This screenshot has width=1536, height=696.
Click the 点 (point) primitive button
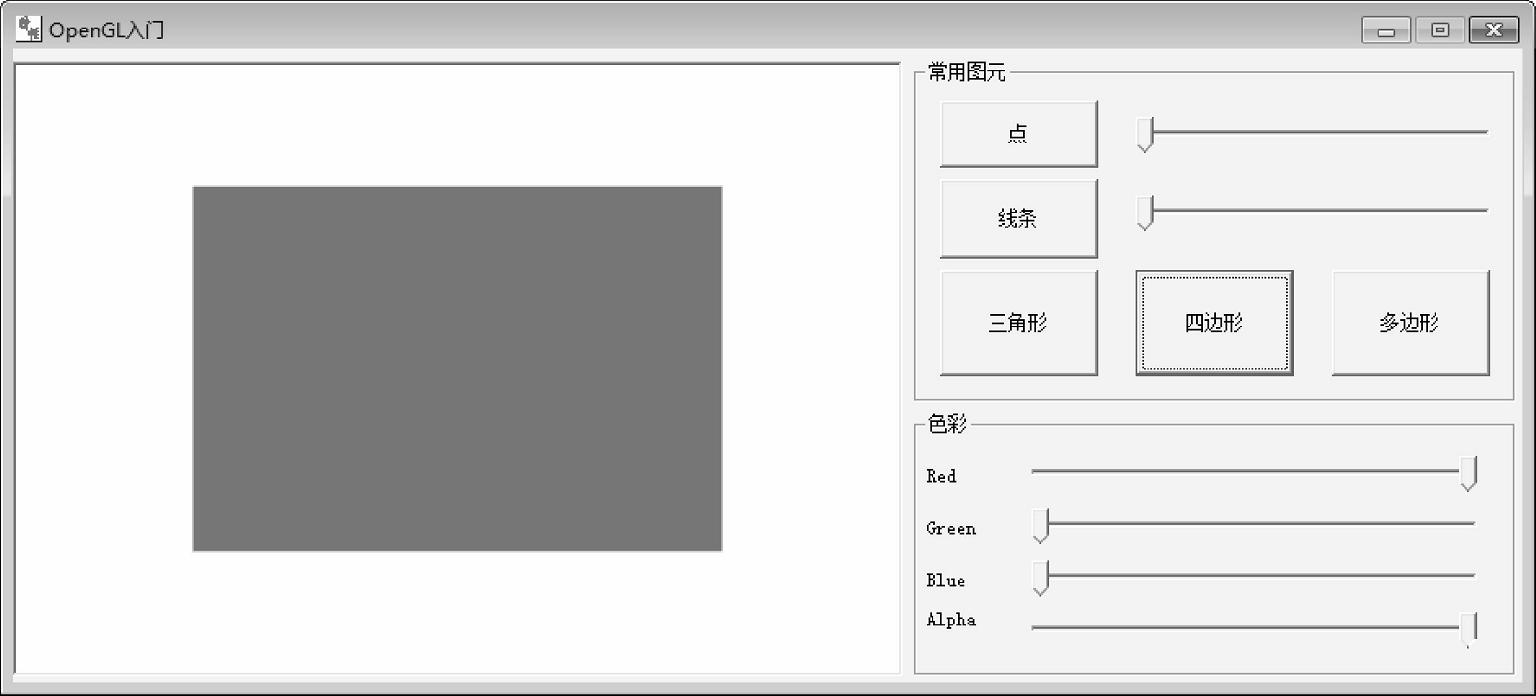pyautogui.click(x=1018, y=133)
